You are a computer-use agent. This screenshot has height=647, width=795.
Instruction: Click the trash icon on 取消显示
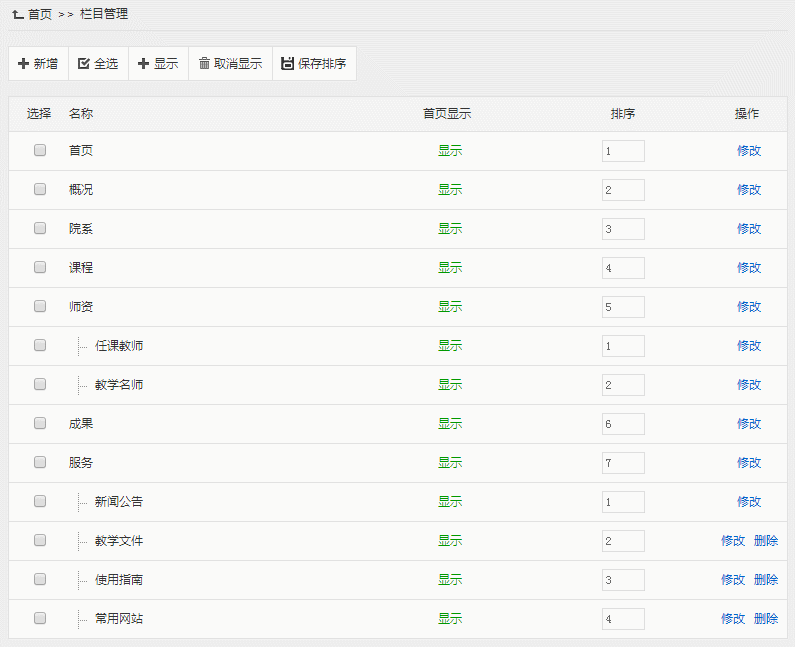click(x=204, y=64)
